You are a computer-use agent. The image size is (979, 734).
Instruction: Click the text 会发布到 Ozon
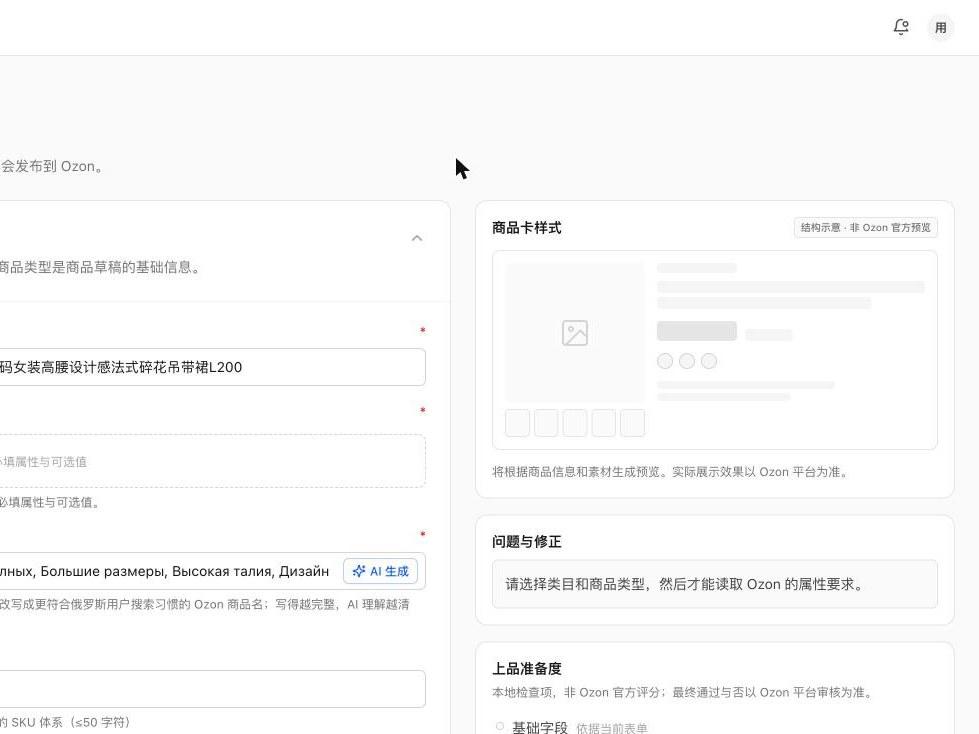tap(52, 166)
